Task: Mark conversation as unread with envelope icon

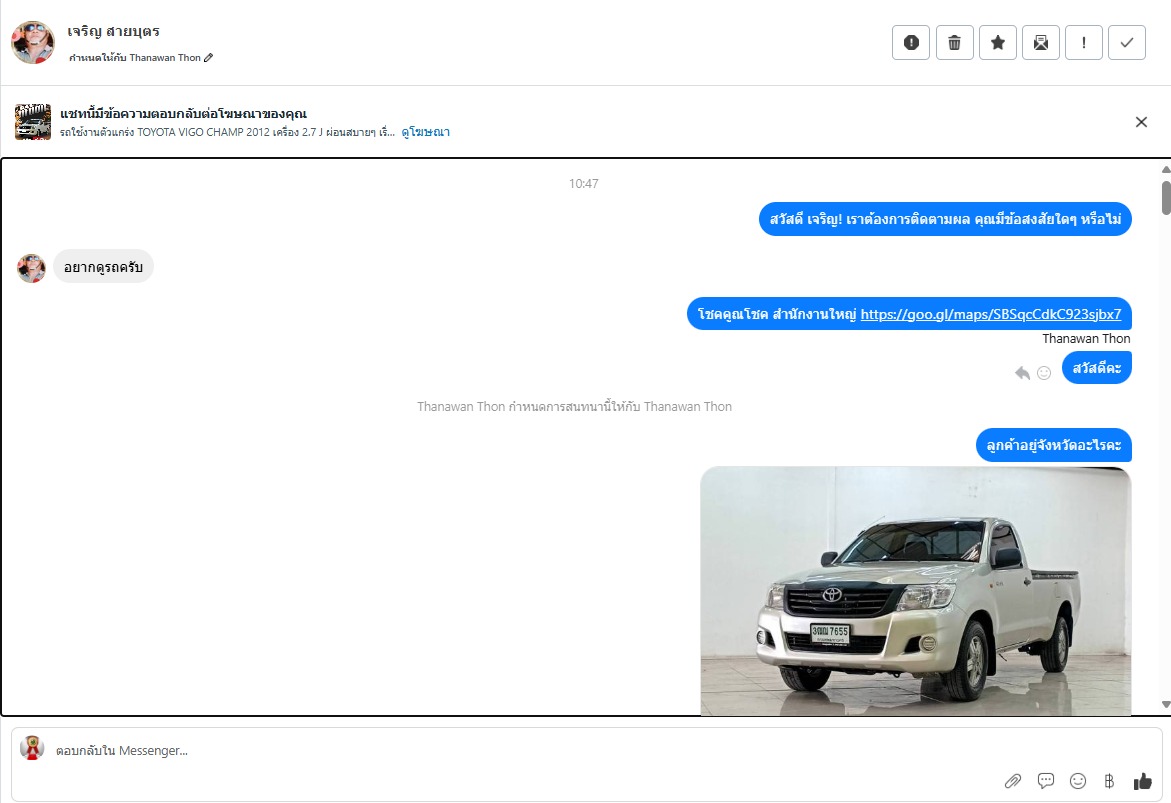Action: (1040, 43)
